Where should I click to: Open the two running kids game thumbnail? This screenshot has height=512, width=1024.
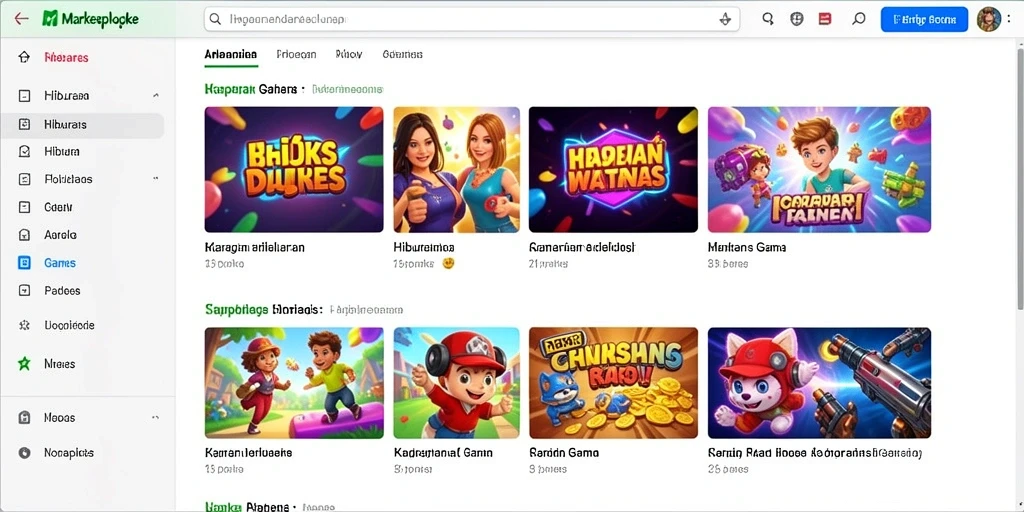coord(294,383)
